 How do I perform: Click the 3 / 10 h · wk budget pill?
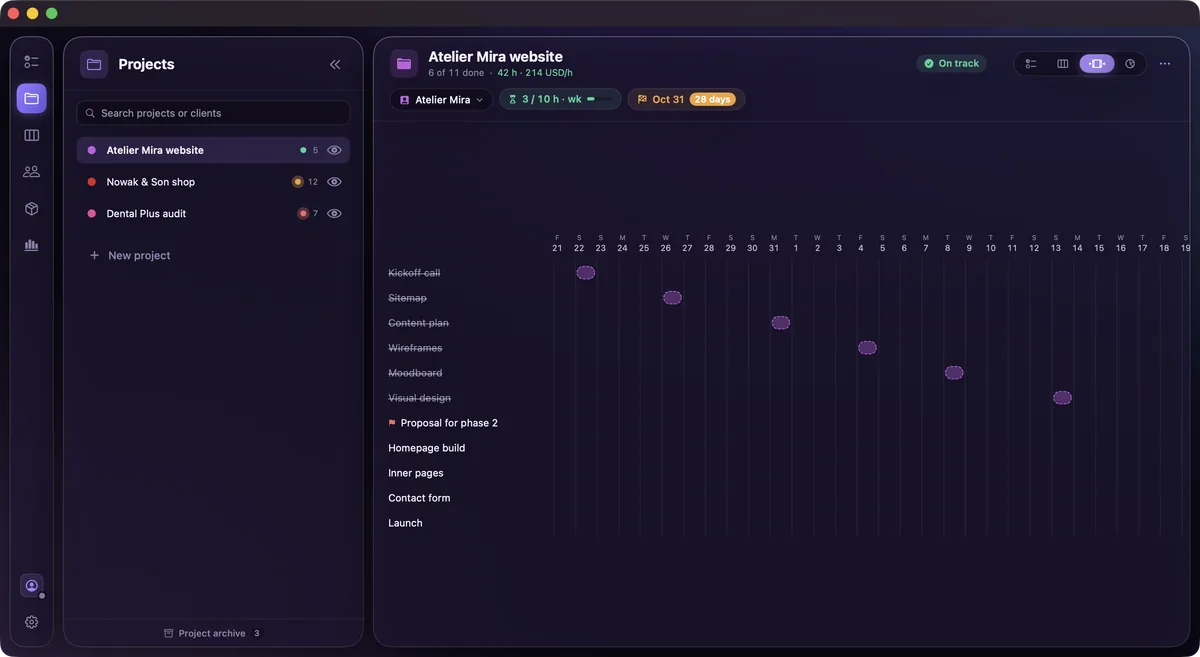point(560,100)
